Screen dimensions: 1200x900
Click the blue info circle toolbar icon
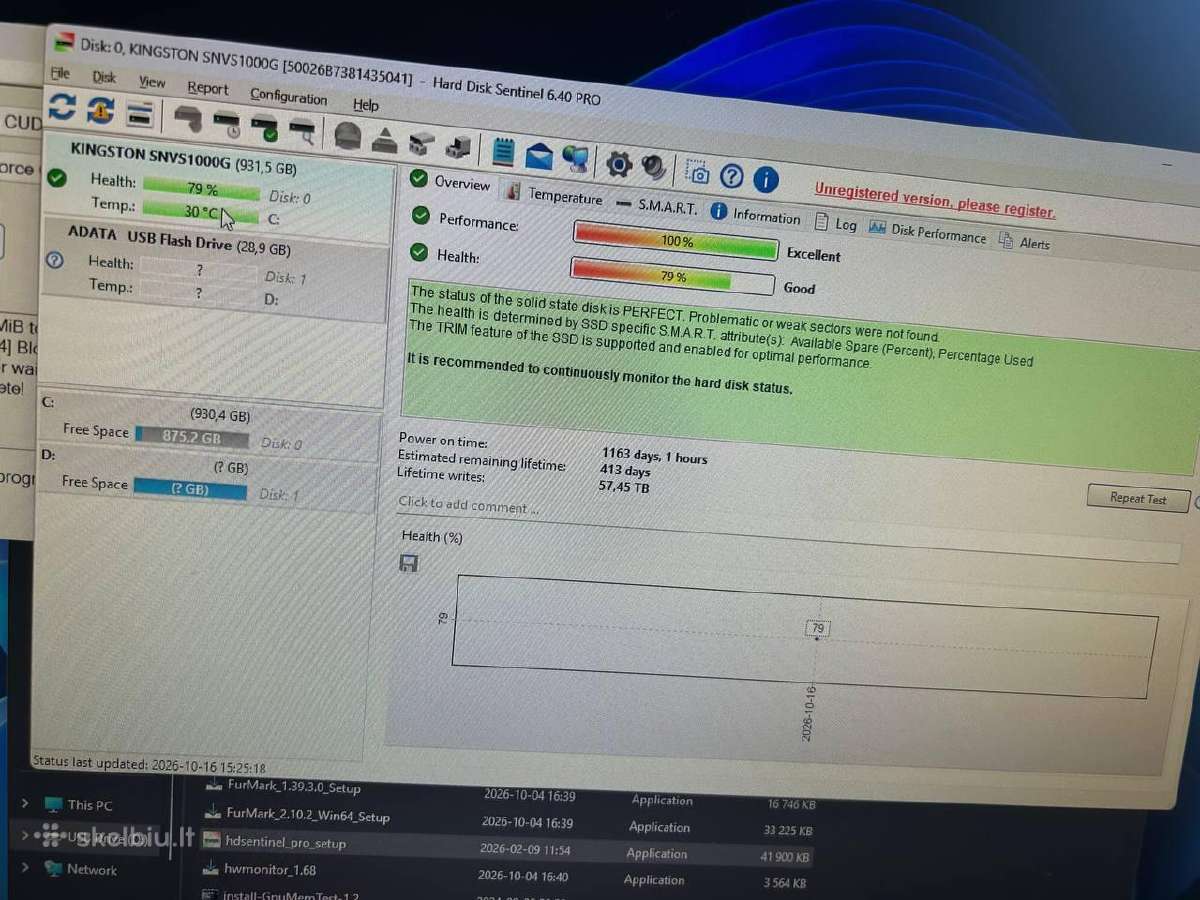(x=766, y=179)
